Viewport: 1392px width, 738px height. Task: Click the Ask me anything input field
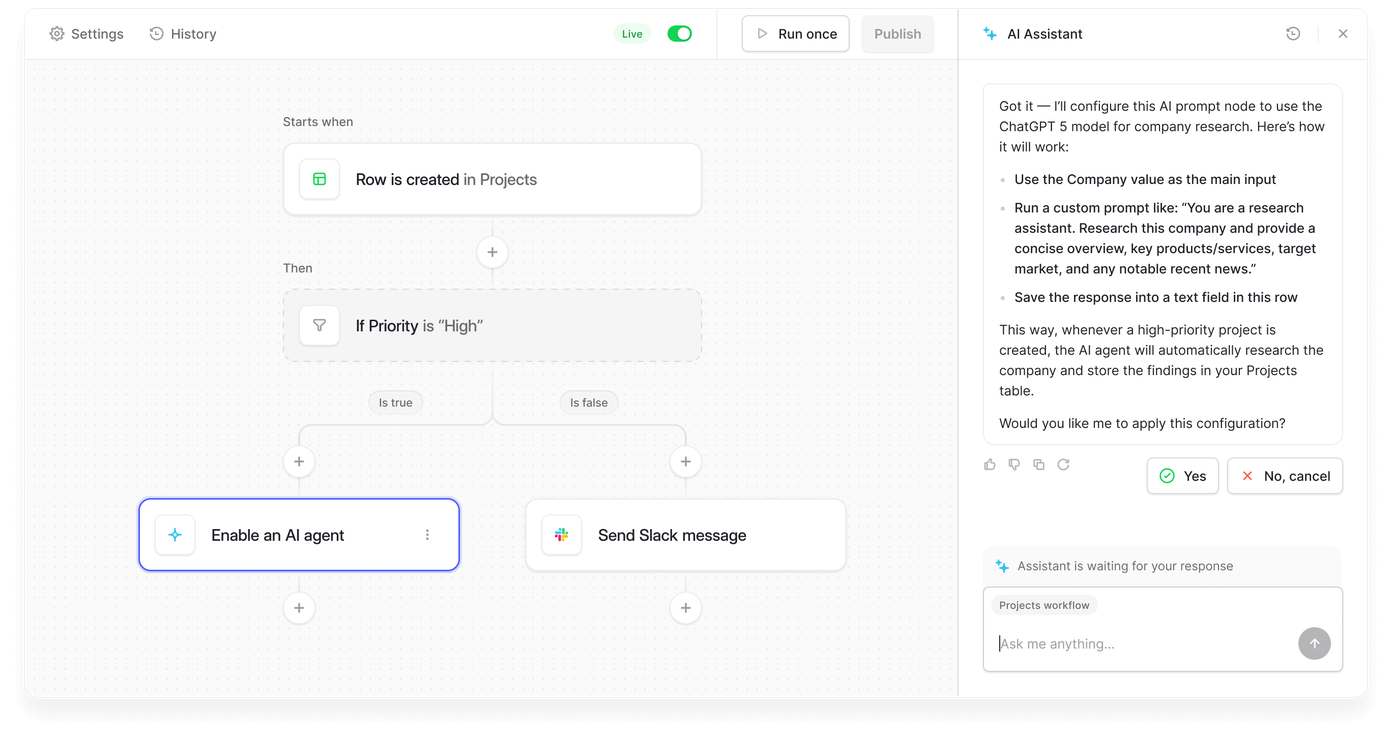(1140, 644)
